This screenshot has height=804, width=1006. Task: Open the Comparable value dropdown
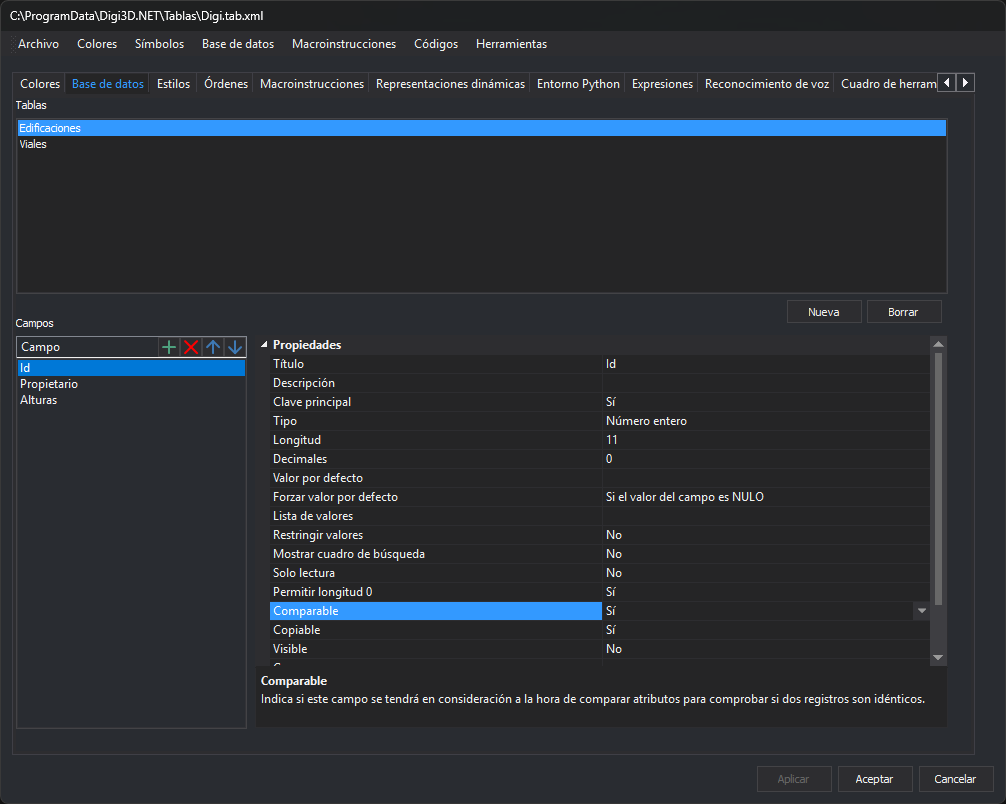point(921,611)
